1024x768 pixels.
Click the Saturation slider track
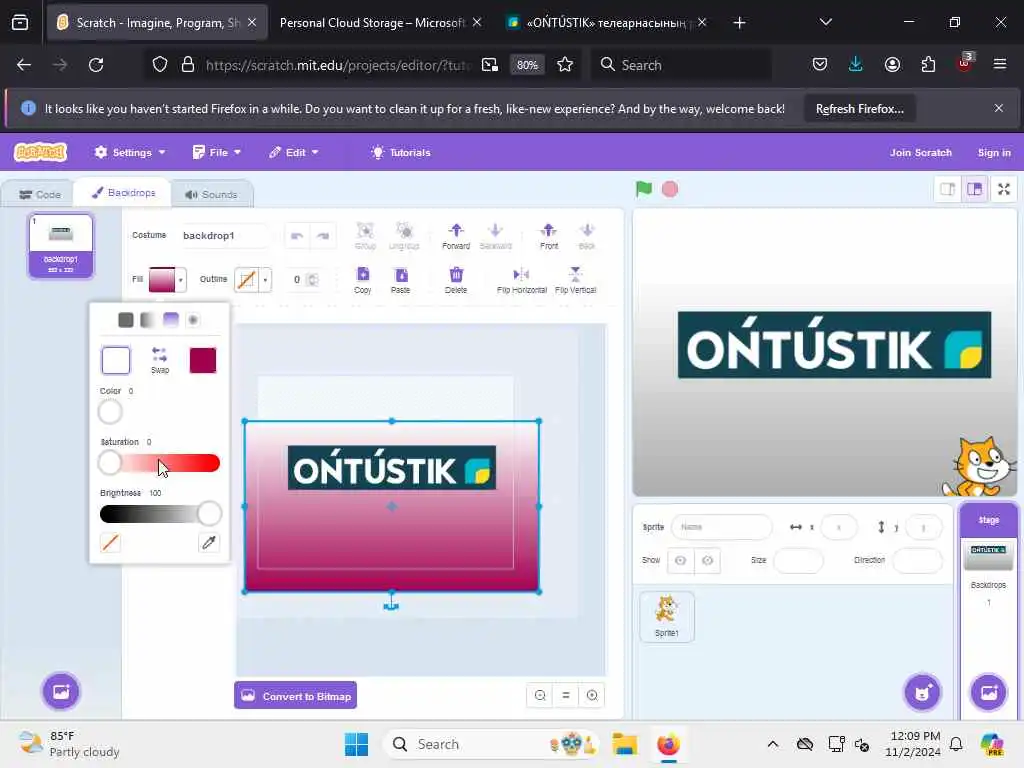(160, 463)
